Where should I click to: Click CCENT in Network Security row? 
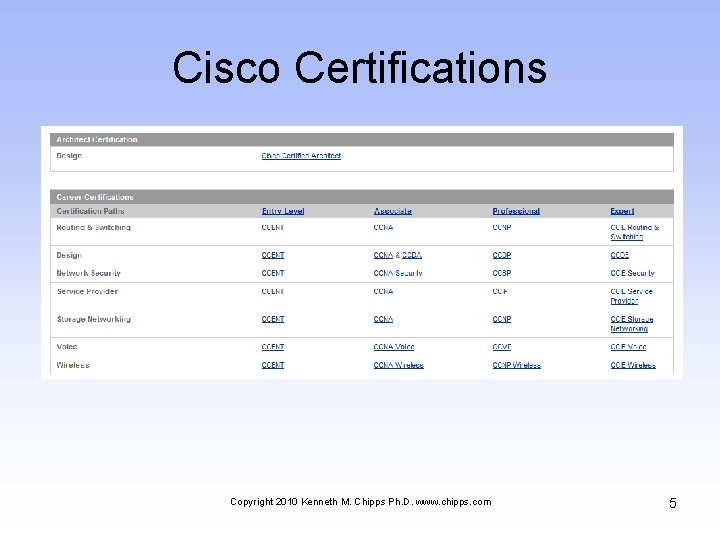click(x=273, y=273)
